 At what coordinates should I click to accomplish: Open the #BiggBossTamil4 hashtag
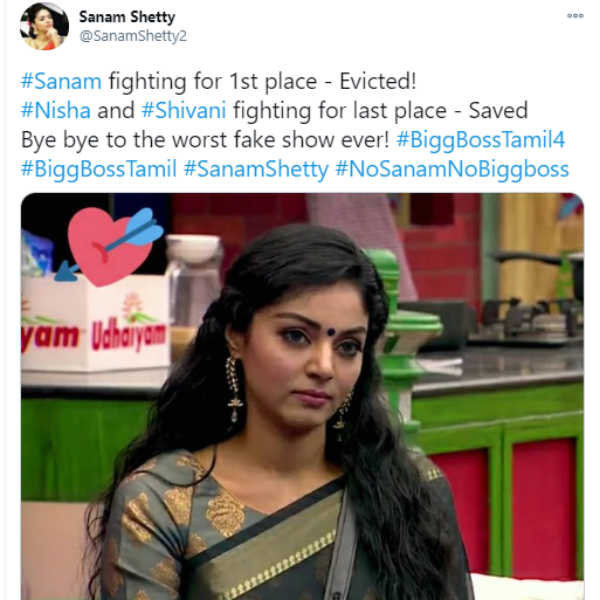481,139
